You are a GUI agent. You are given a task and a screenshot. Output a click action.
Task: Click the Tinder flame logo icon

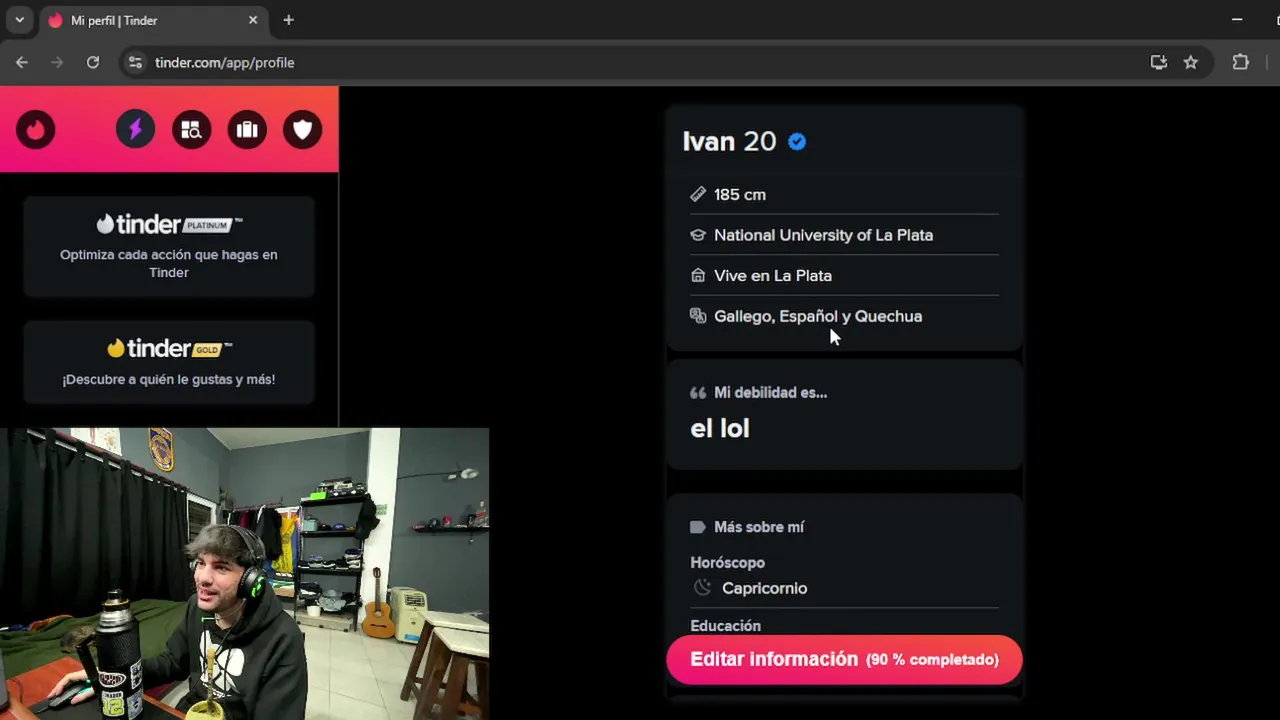point(36,130)
